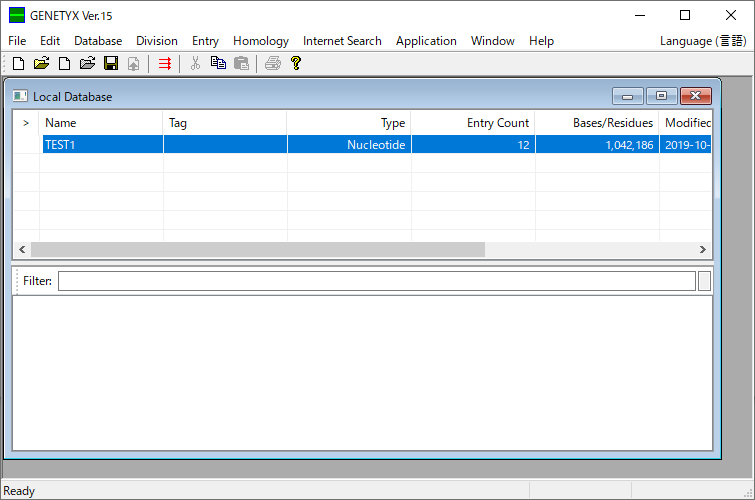
Task: Open the Language menu
Action: [x=702, y=41]
